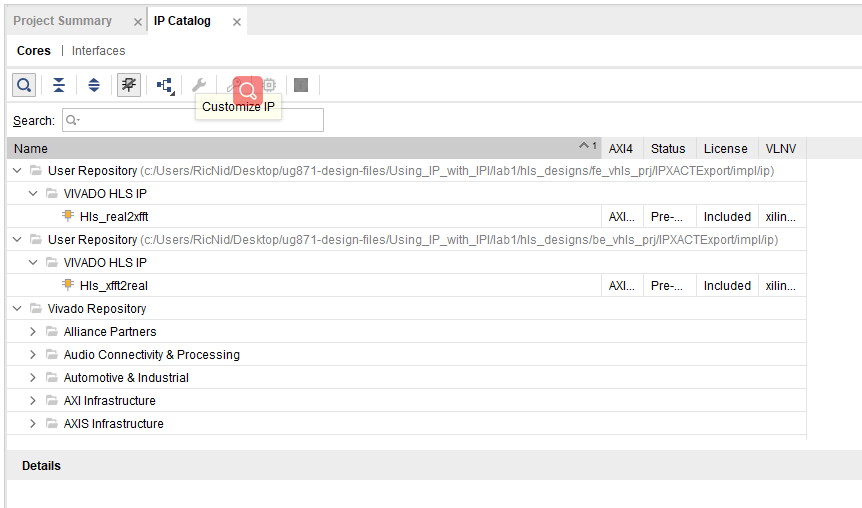Click the Collapse All toolbar icon
Image resolution: width=862 pixels, height=508 pixels.
tap(59, 85)
